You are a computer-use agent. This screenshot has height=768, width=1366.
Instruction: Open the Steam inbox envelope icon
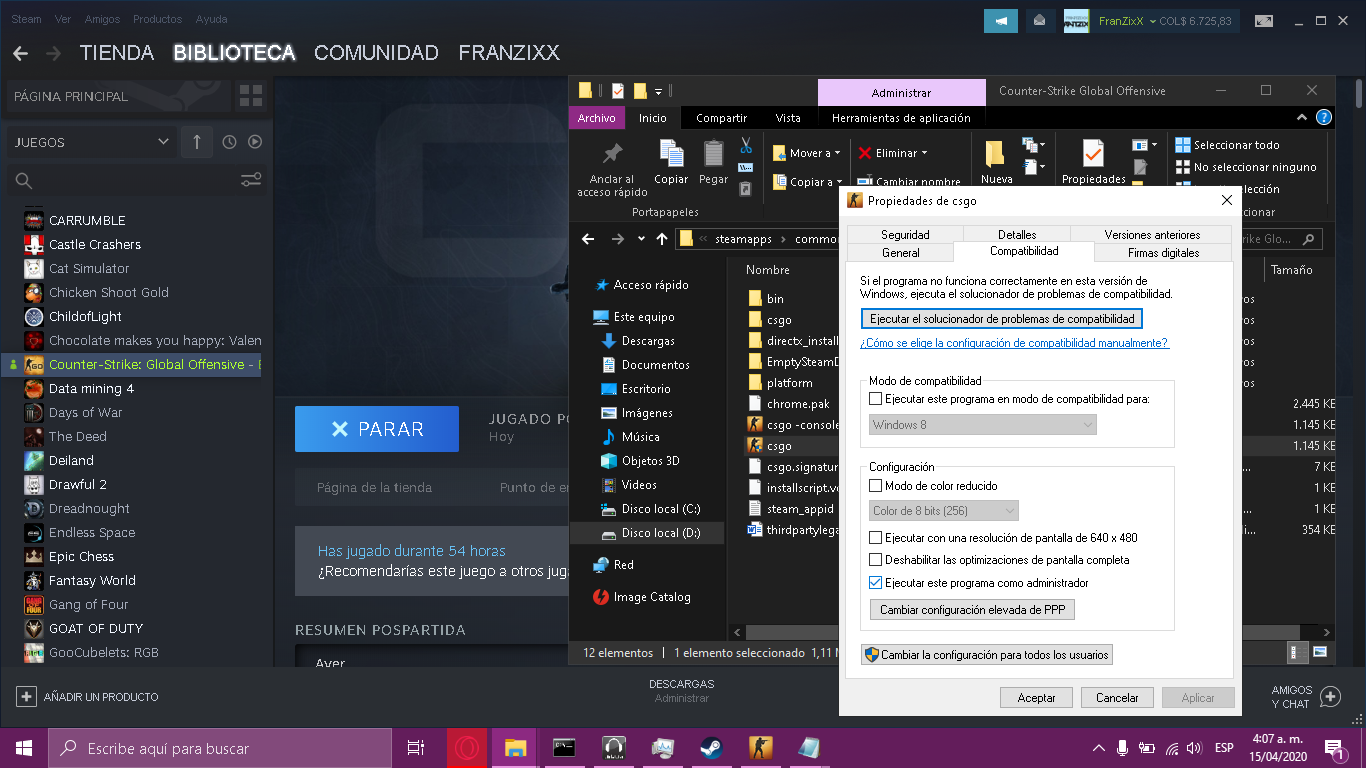(1039, 20)
